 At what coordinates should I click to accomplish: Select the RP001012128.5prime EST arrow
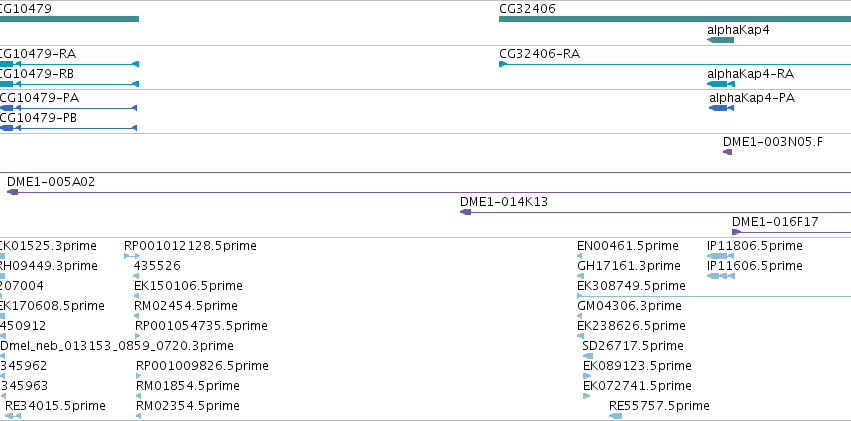(x=132, y=256)
